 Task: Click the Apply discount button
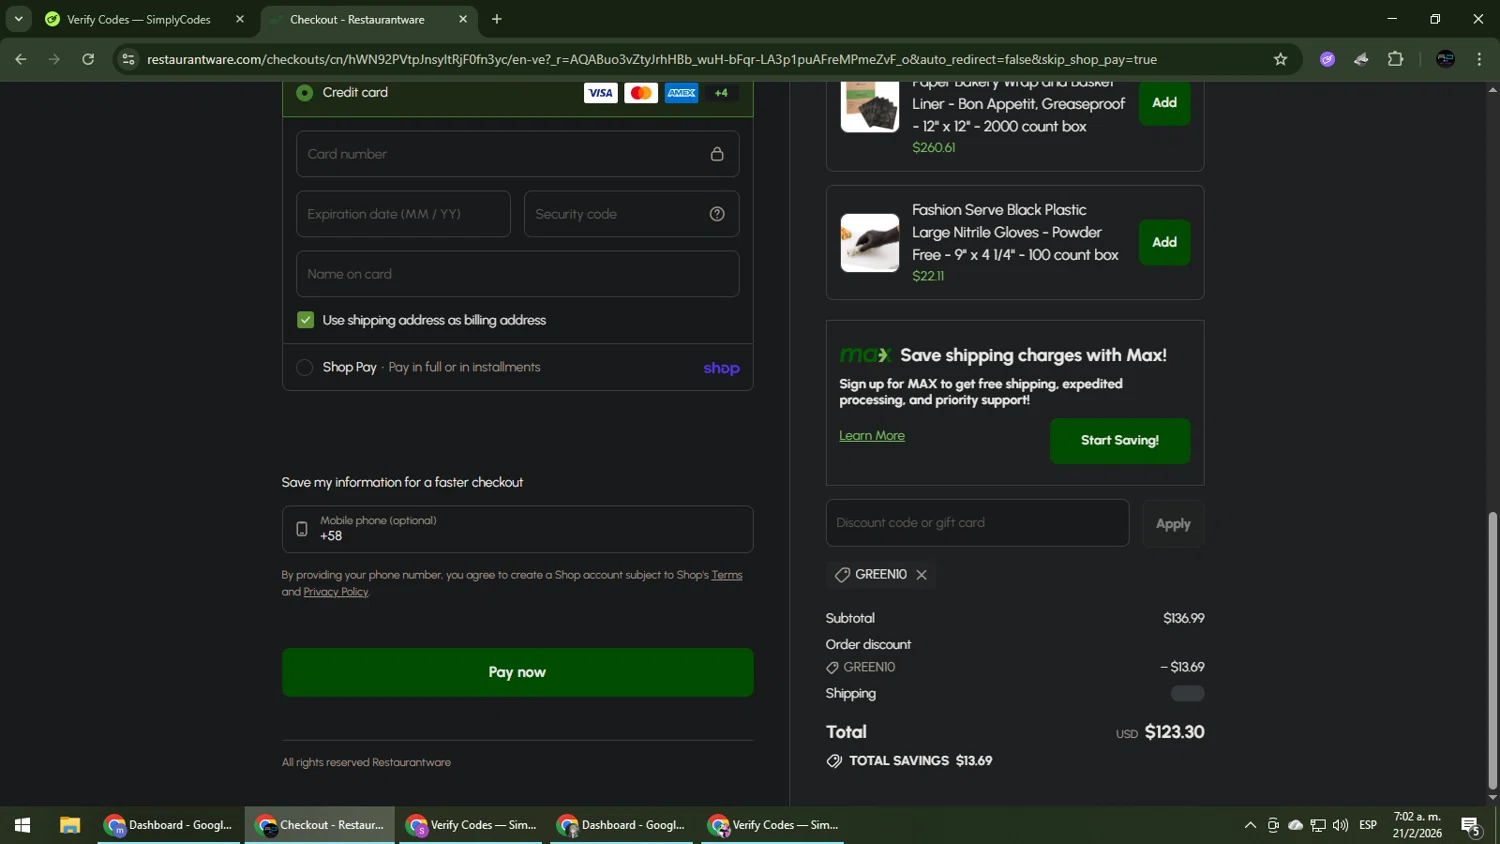point(1173,524)
